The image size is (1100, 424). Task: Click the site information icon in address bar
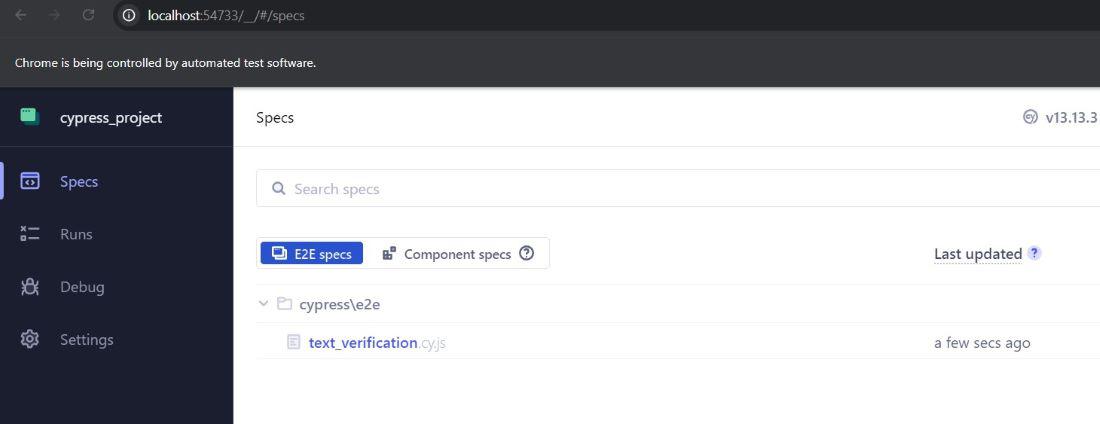[x=128, y=15]
